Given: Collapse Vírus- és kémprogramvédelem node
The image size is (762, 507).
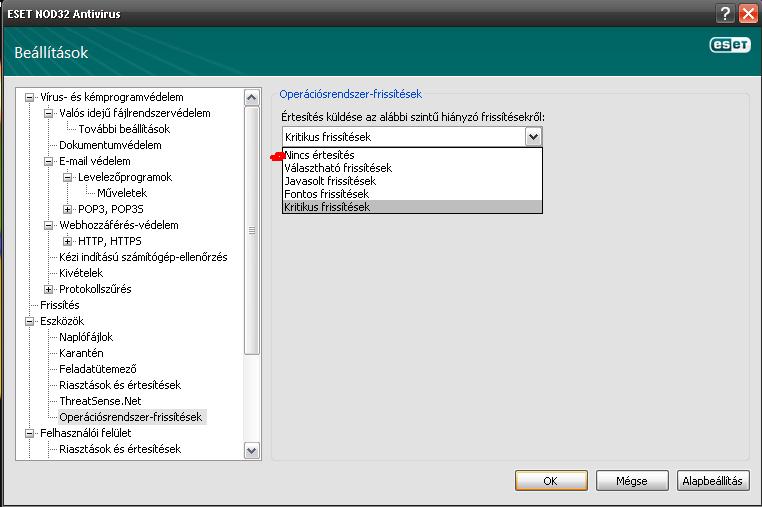Looking at the screenshot, I should [x=29, y=97].
